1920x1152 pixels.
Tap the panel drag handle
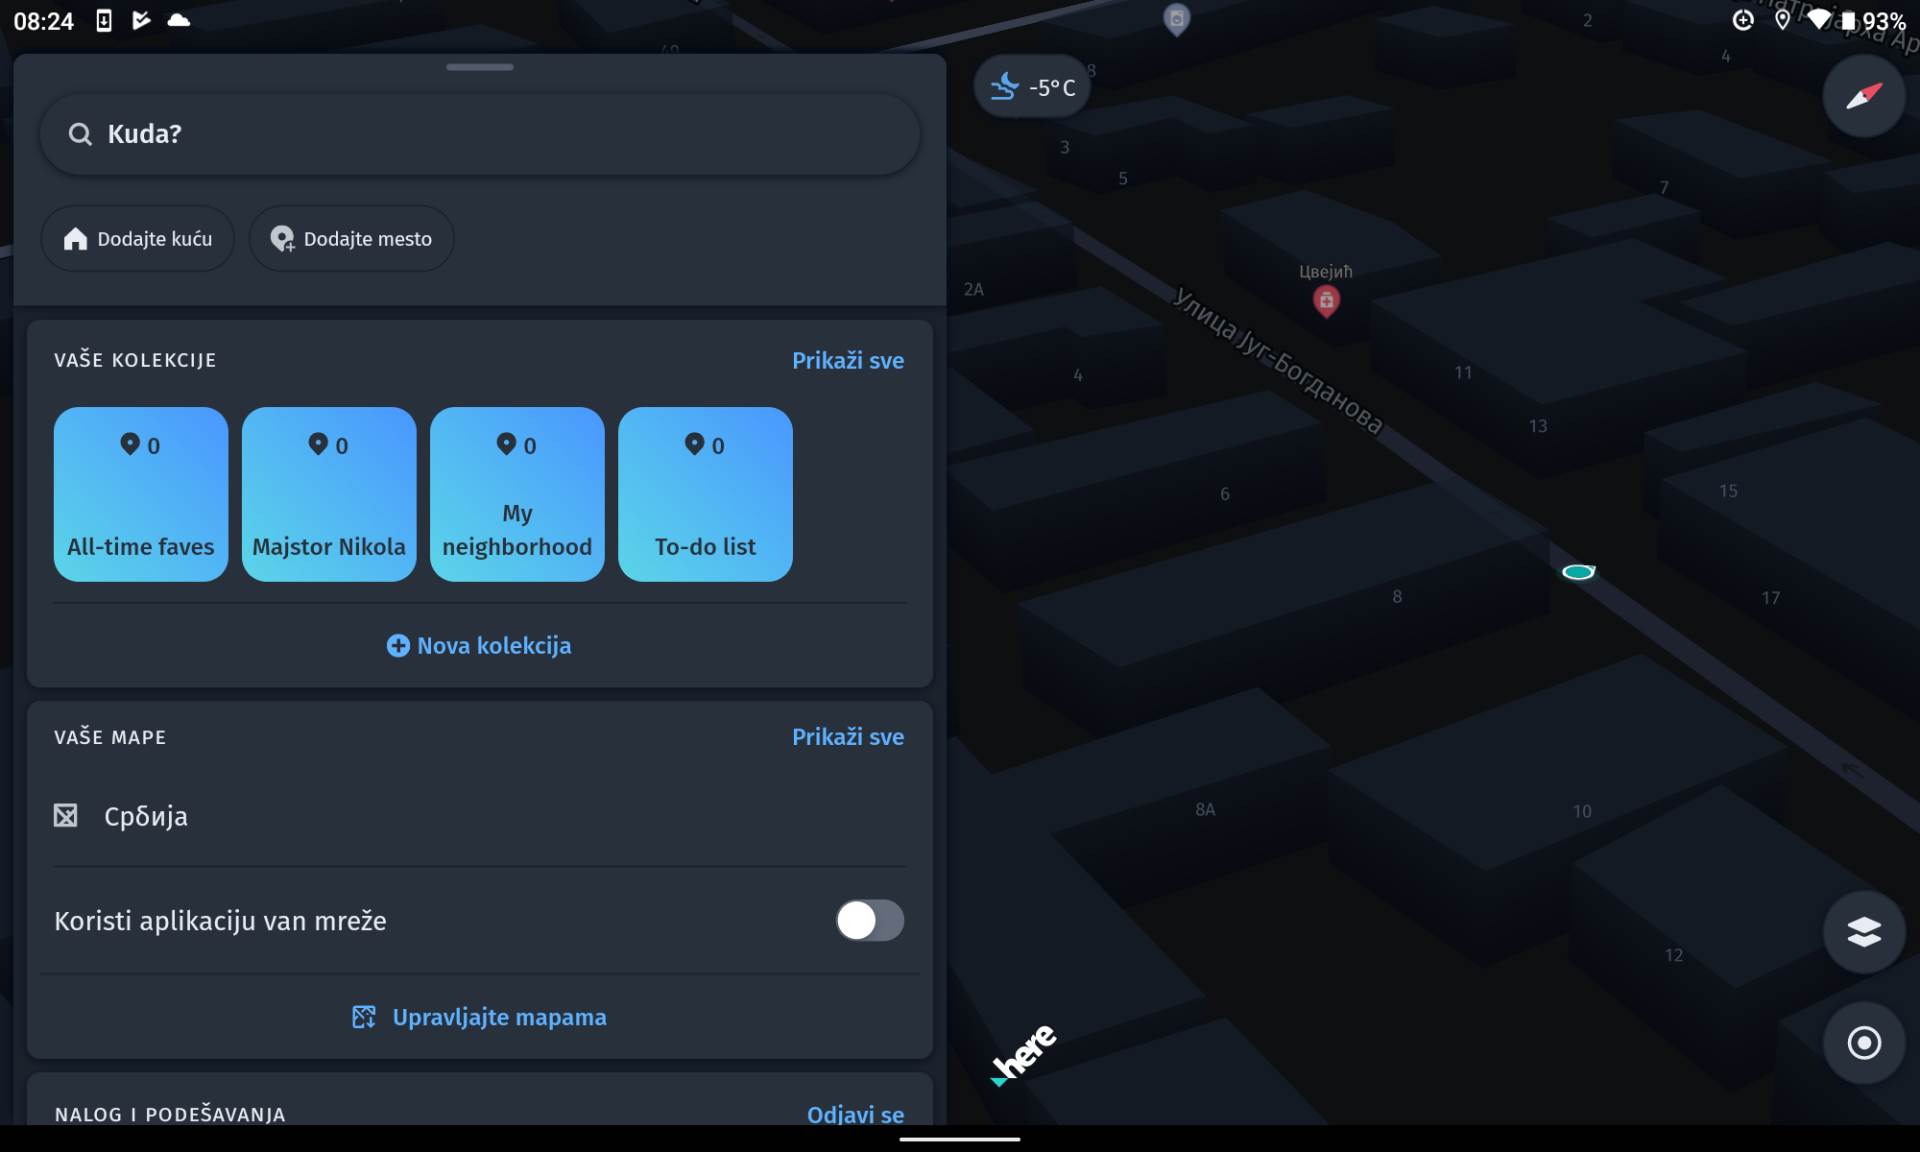point(480,67)
